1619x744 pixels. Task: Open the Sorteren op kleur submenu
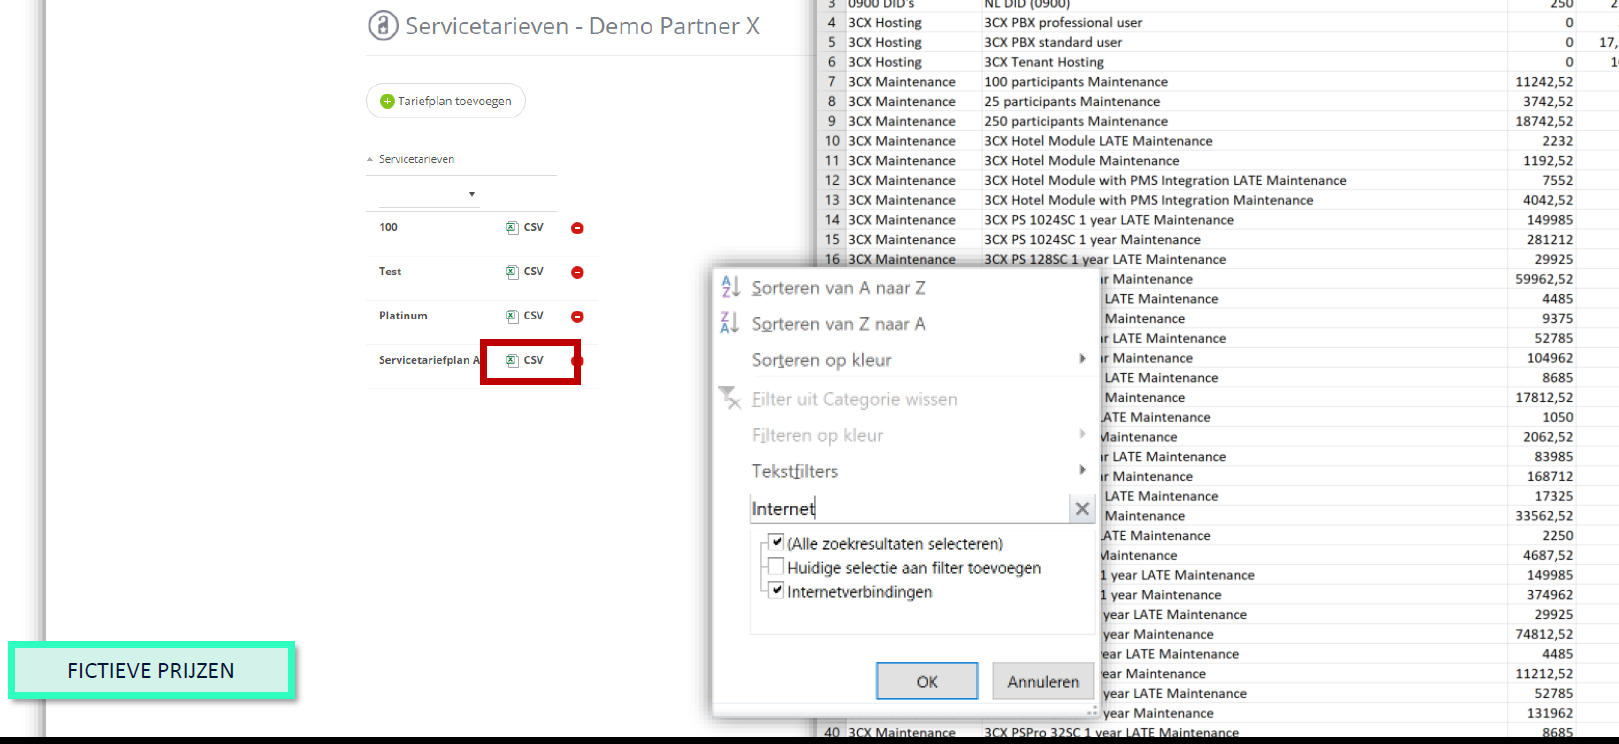[x=821, y=360]
